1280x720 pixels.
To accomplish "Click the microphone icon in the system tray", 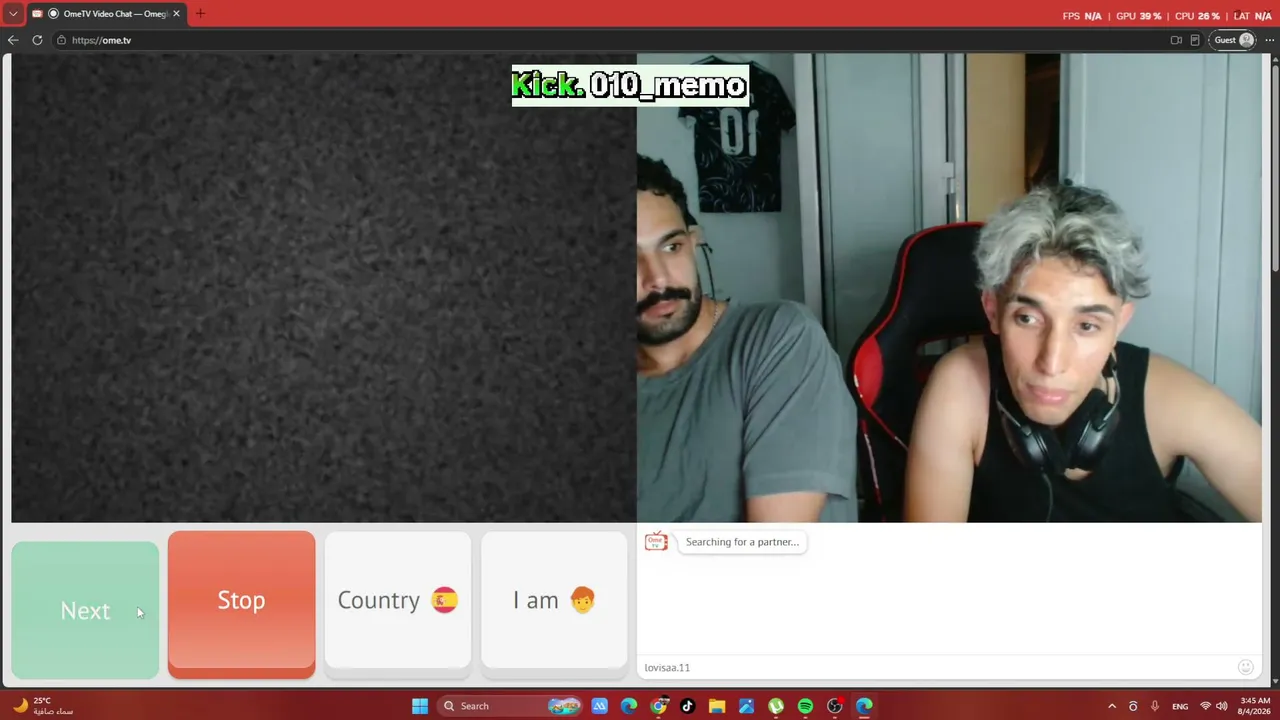I will [1155, 706].
